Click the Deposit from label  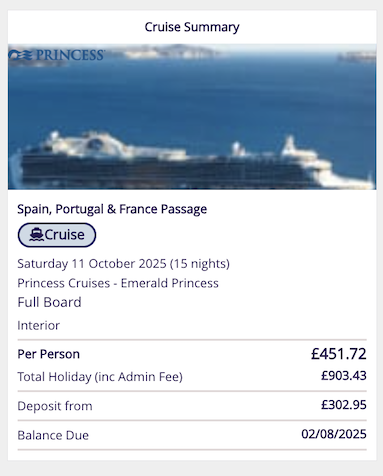pyautogui.click(x=55, y=406)
